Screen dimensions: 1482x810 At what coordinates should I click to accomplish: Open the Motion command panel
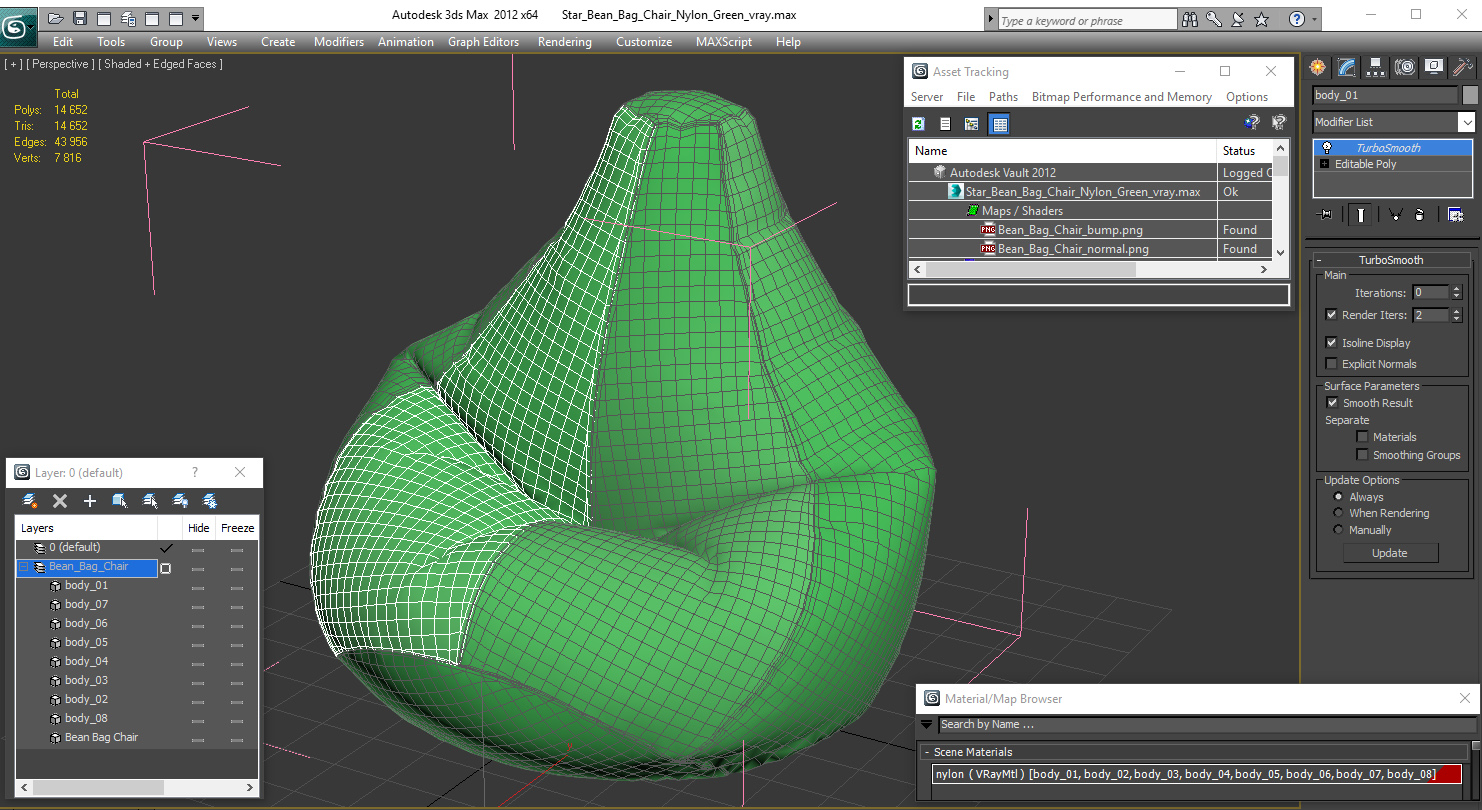(x=1405, y=67)
